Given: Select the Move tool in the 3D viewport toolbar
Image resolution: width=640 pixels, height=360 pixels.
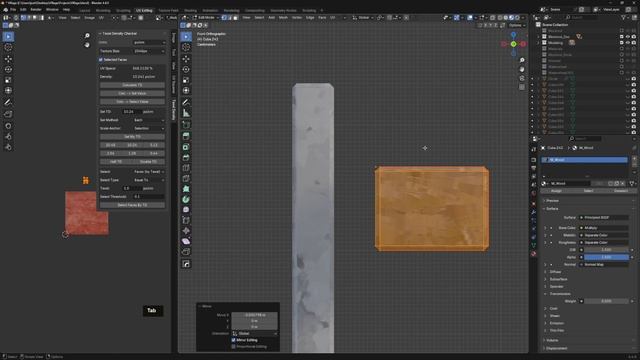Looking at the screenshot, I should (x=186, y=59).
